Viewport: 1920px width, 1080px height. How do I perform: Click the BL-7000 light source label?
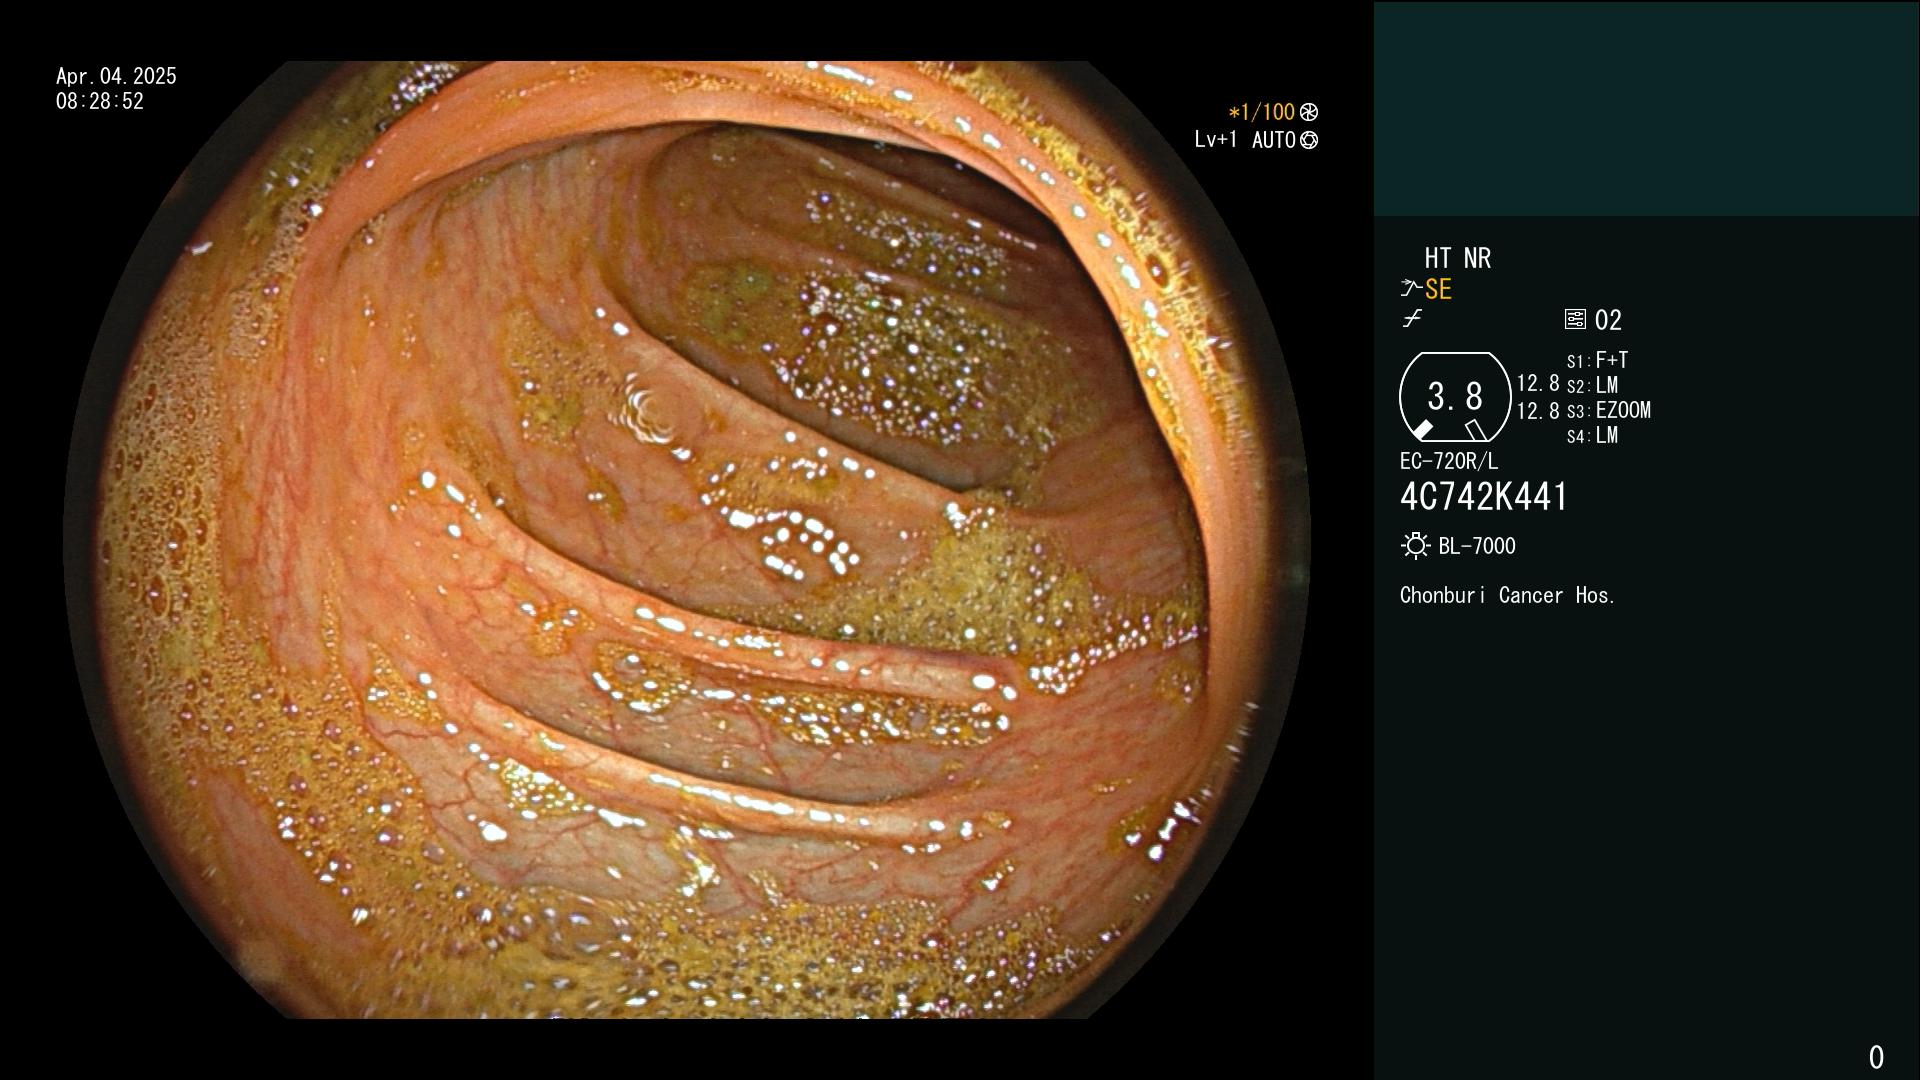[1477, 546]
